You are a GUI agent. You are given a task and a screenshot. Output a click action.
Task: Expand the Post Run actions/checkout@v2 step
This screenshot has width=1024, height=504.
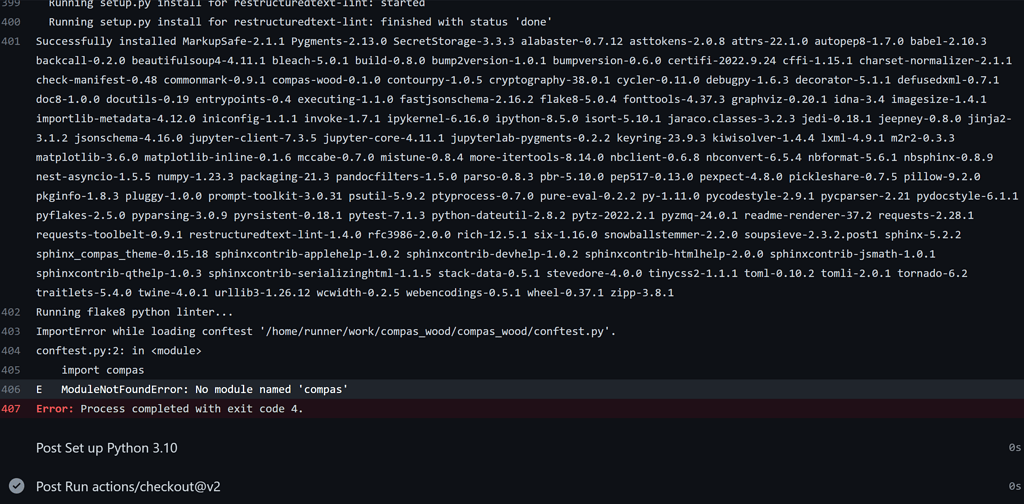click(x=128, y=486)
